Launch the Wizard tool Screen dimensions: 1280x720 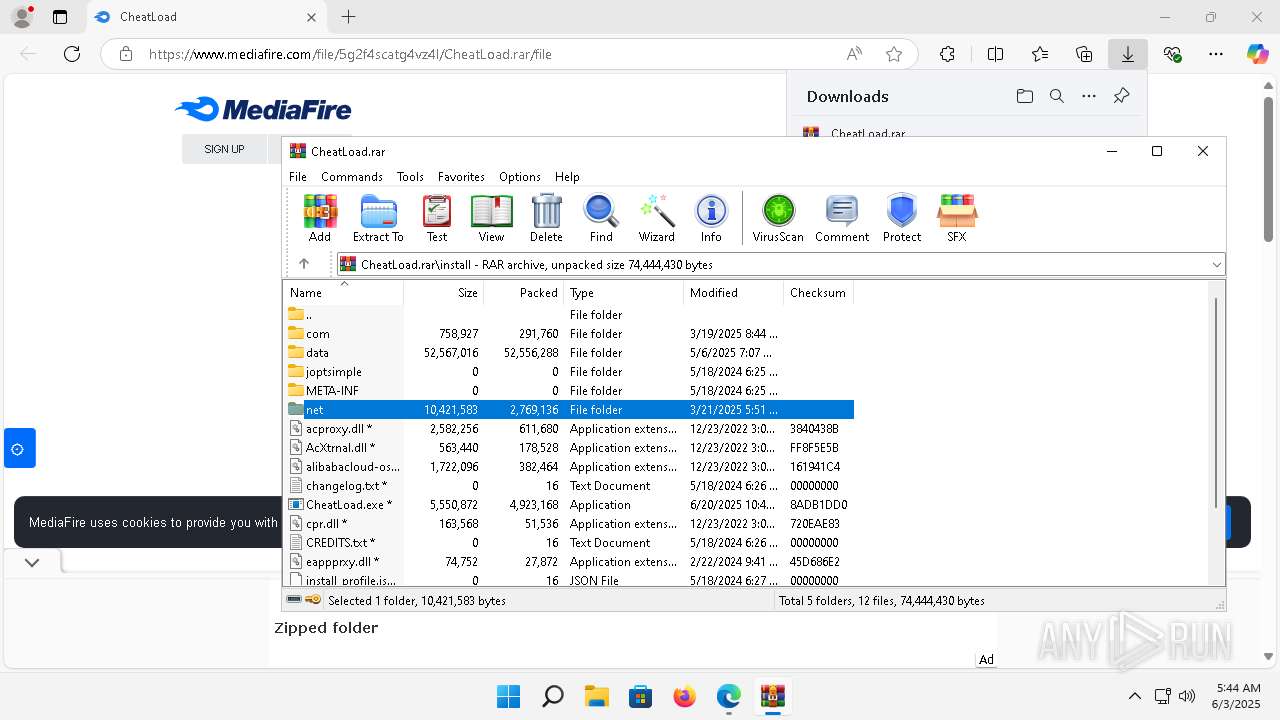point(657,218)
